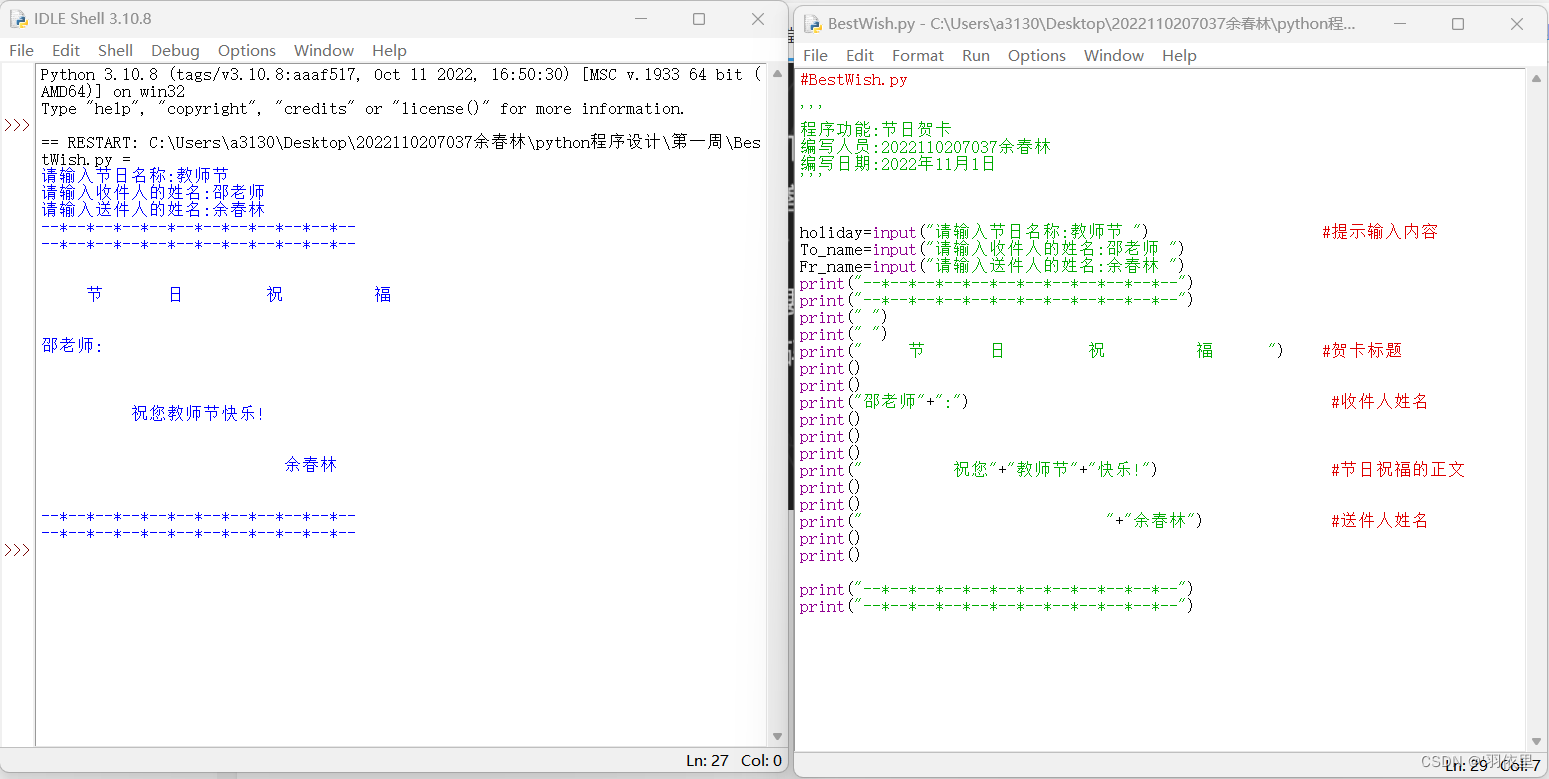
Task: Click the Python icon in BestWish.py title bar
Action: [811, 23]
